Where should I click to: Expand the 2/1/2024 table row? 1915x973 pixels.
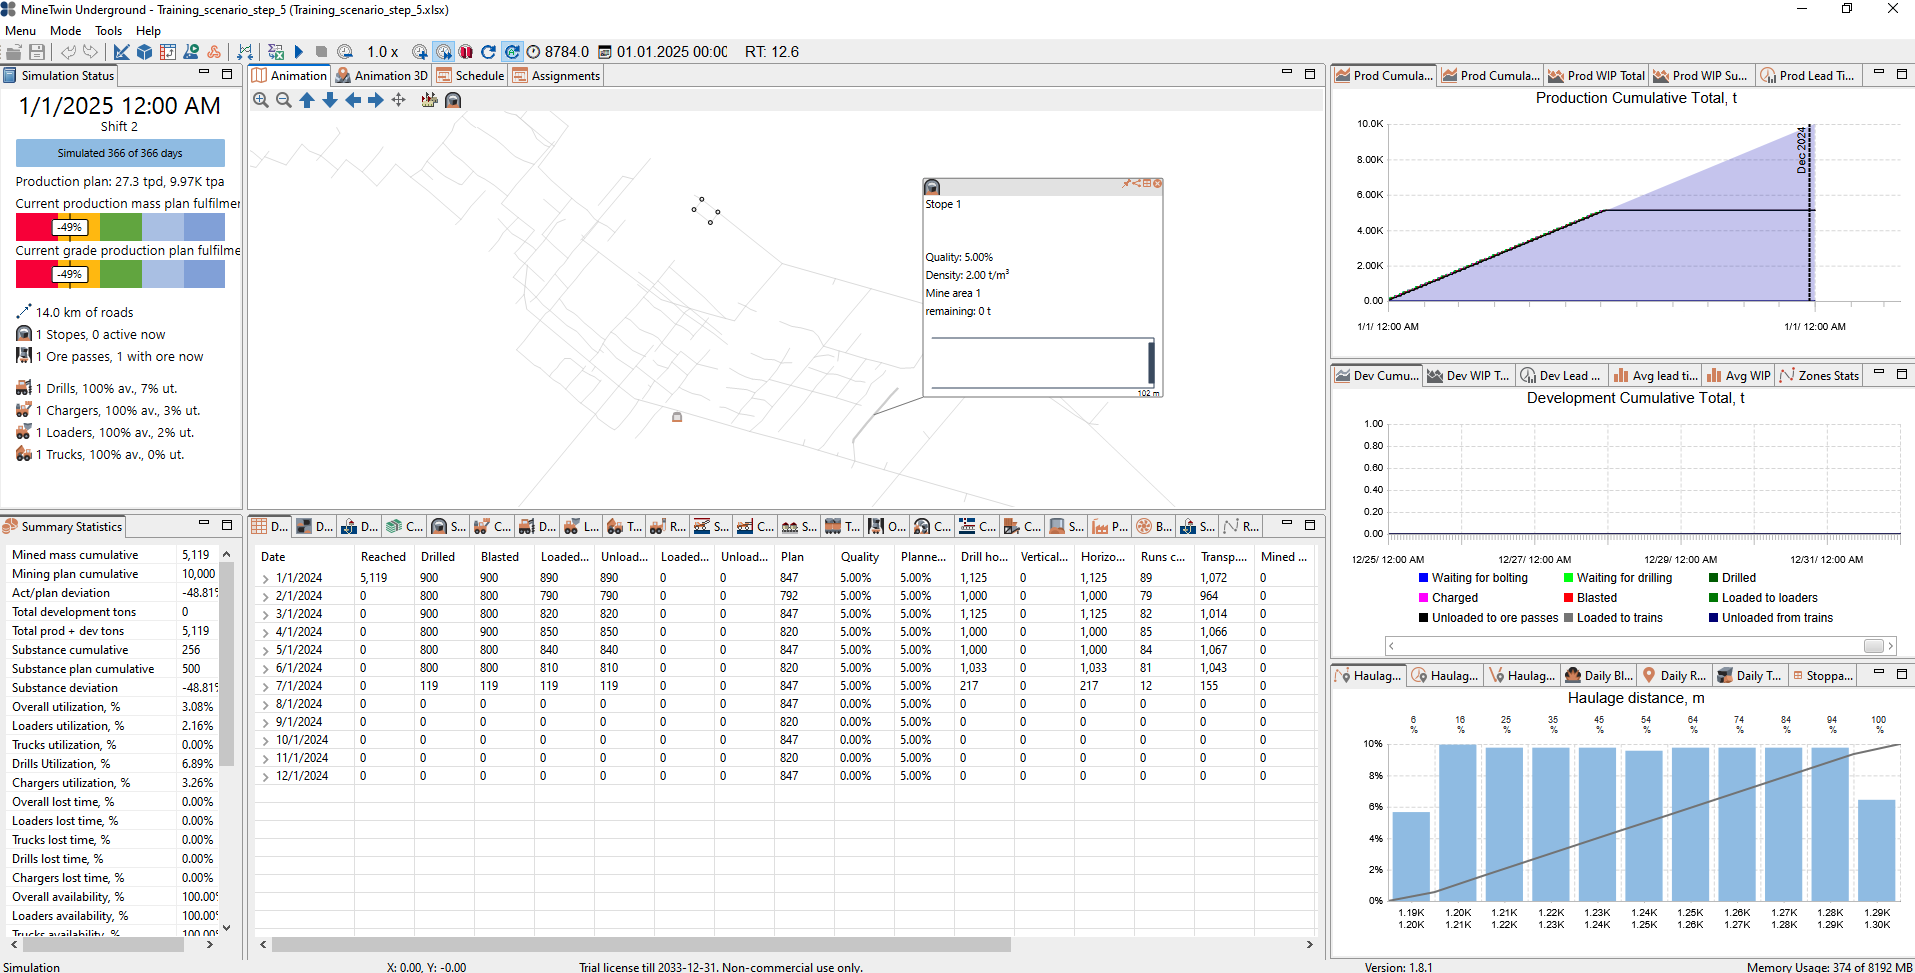click(x=266, y=596)
